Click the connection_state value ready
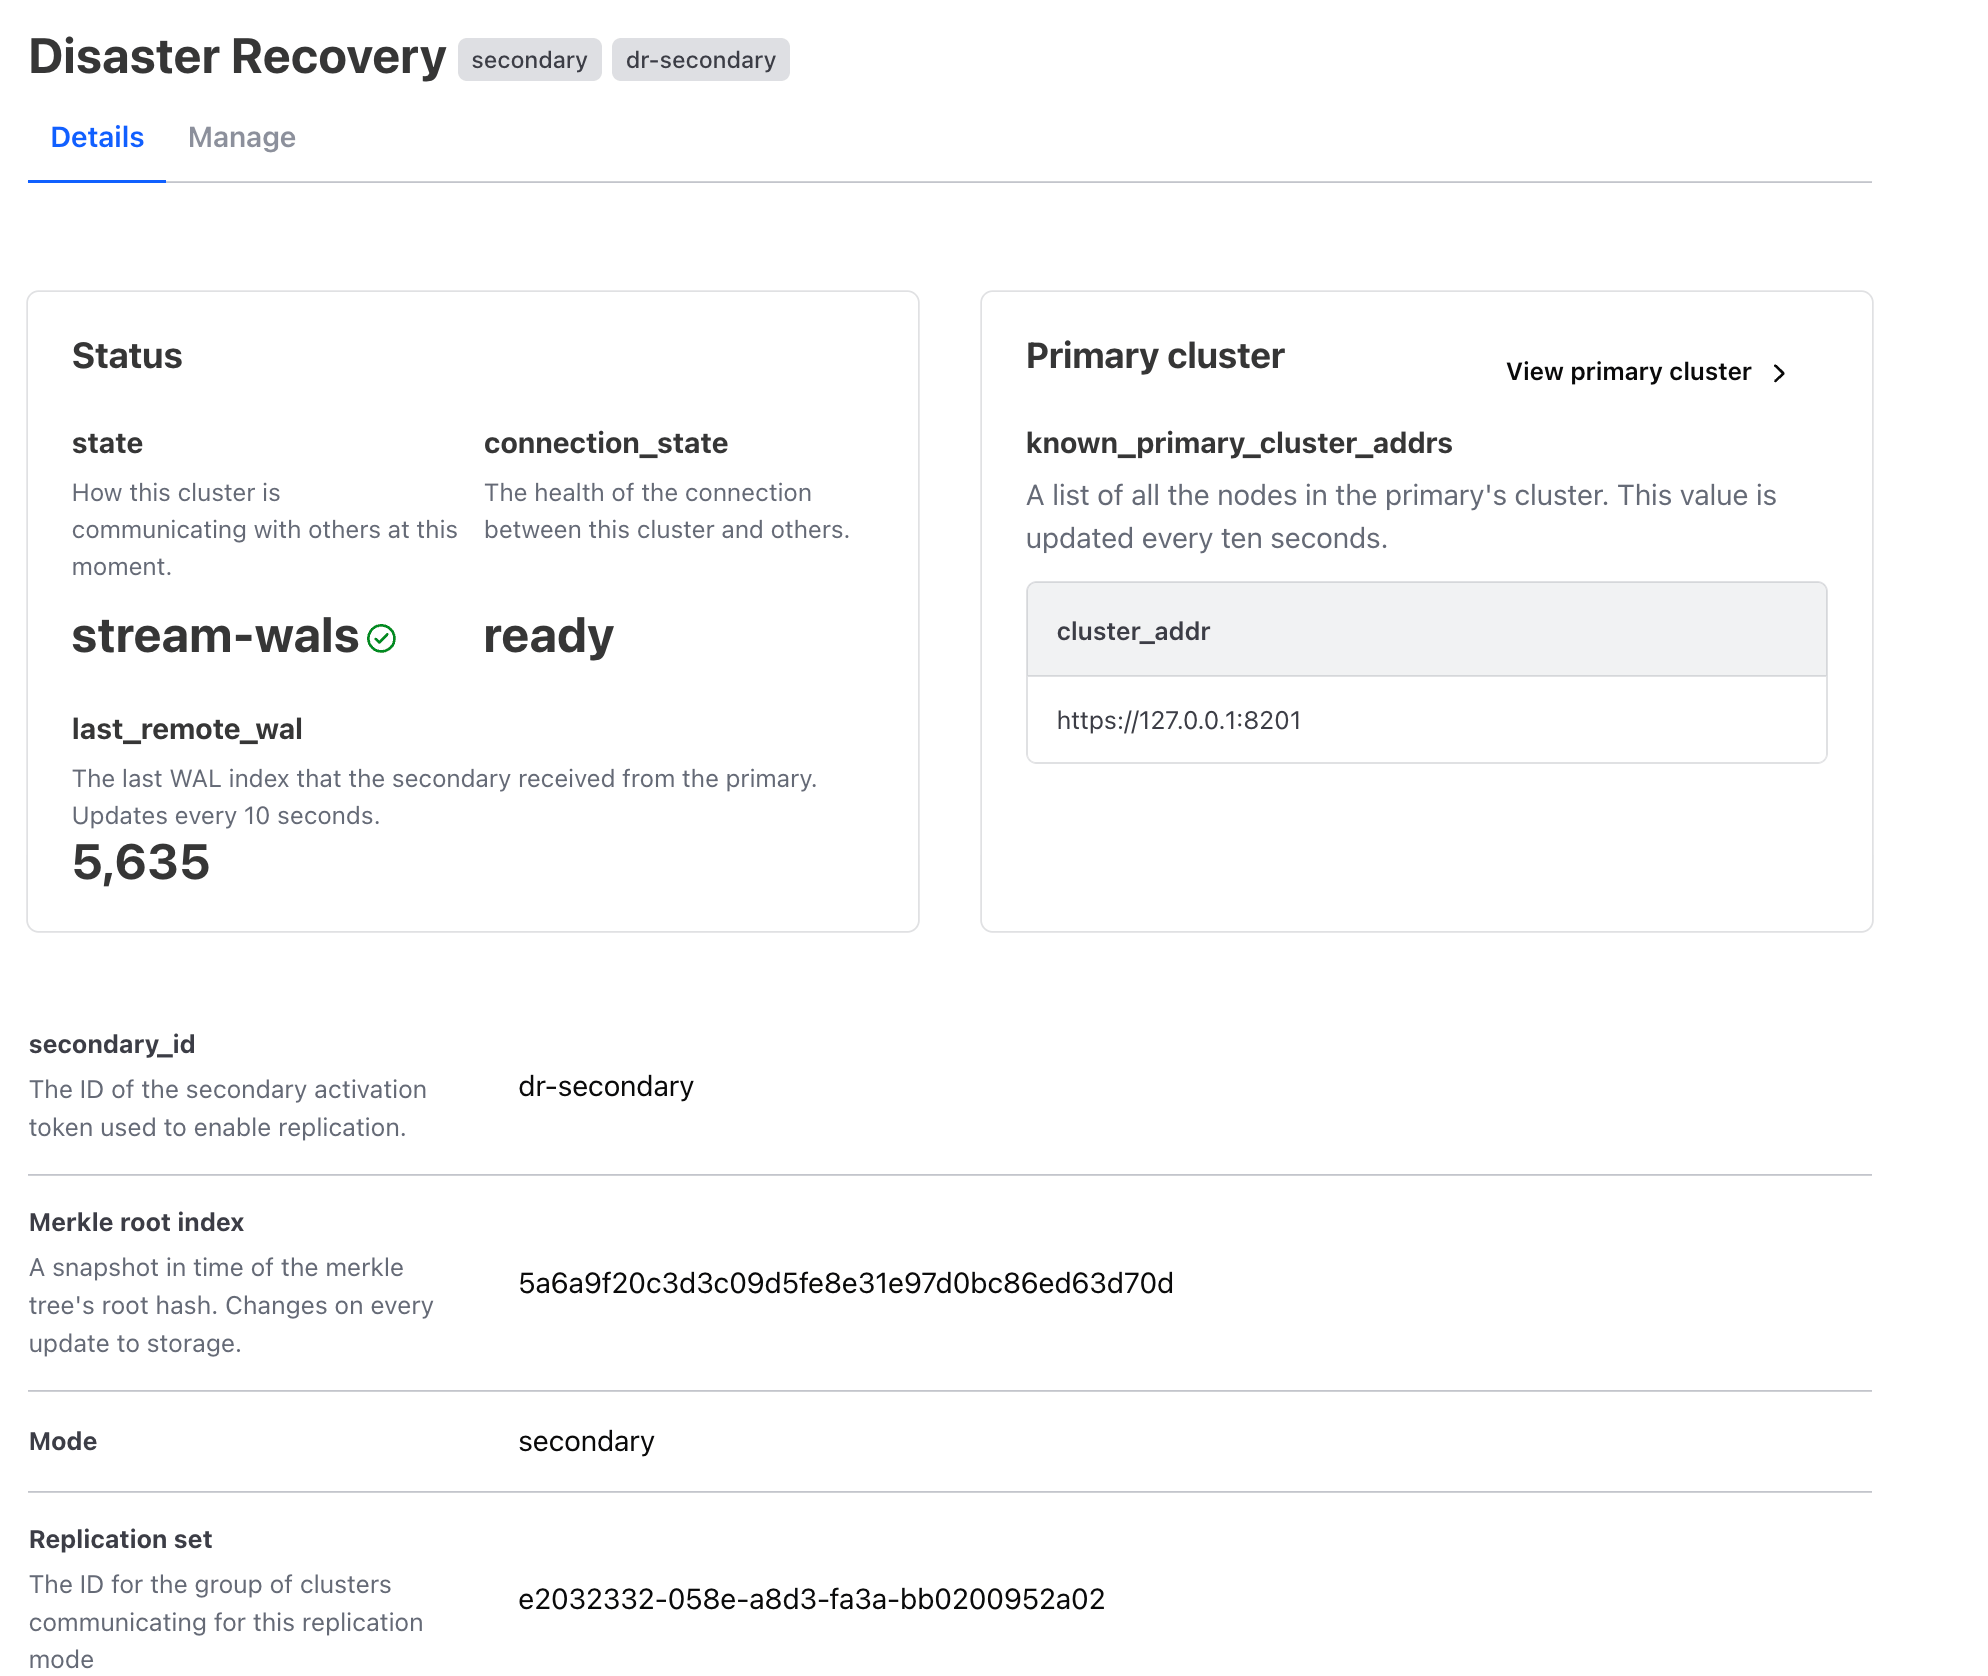Viewport: 1988px width, 1676px height. (548, 636)
